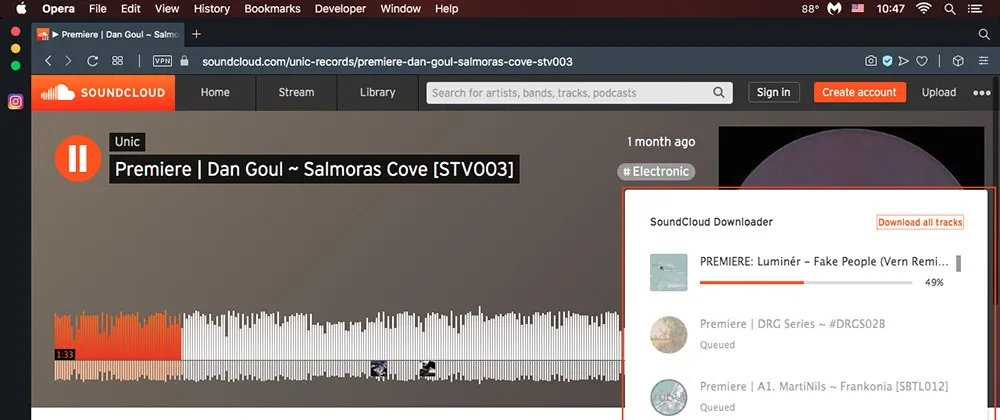
Task: Click Luminér Fake People track thumbnail
Action: click(x=668, y=273)
